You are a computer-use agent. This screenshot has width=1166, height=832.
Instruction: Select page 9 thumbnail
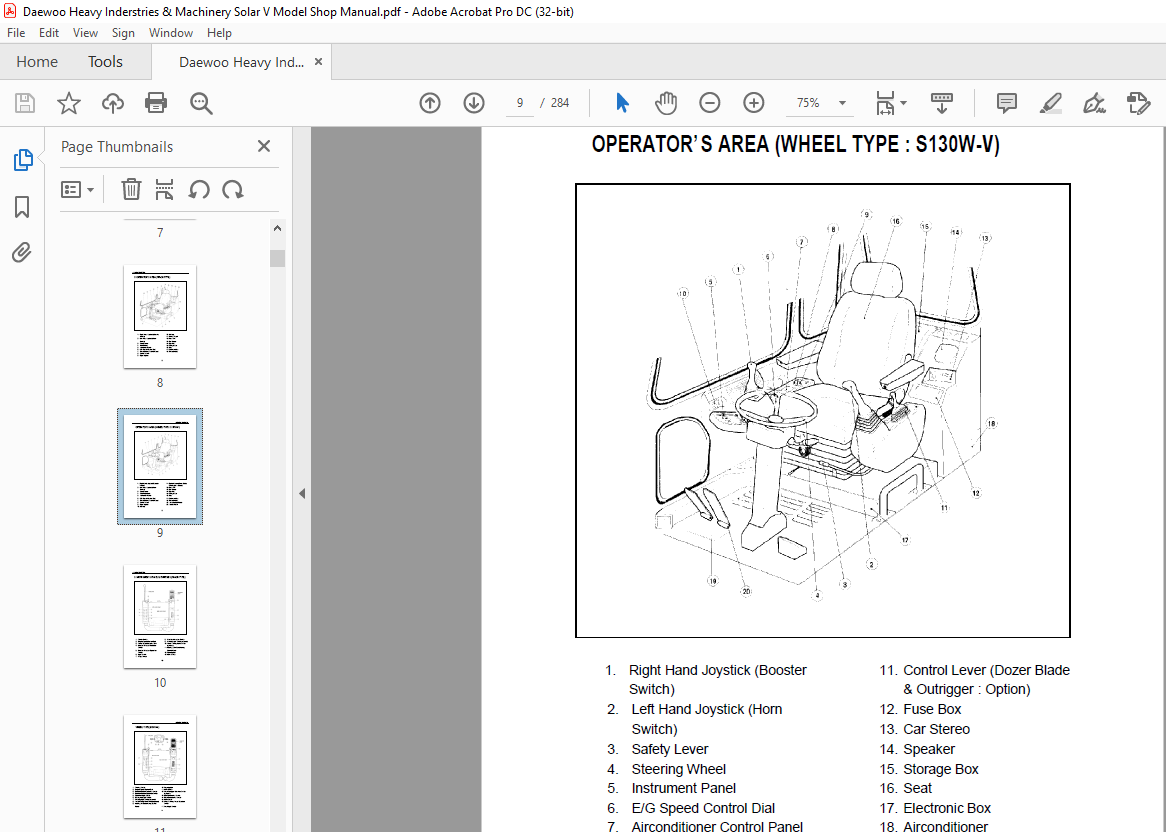160,466
